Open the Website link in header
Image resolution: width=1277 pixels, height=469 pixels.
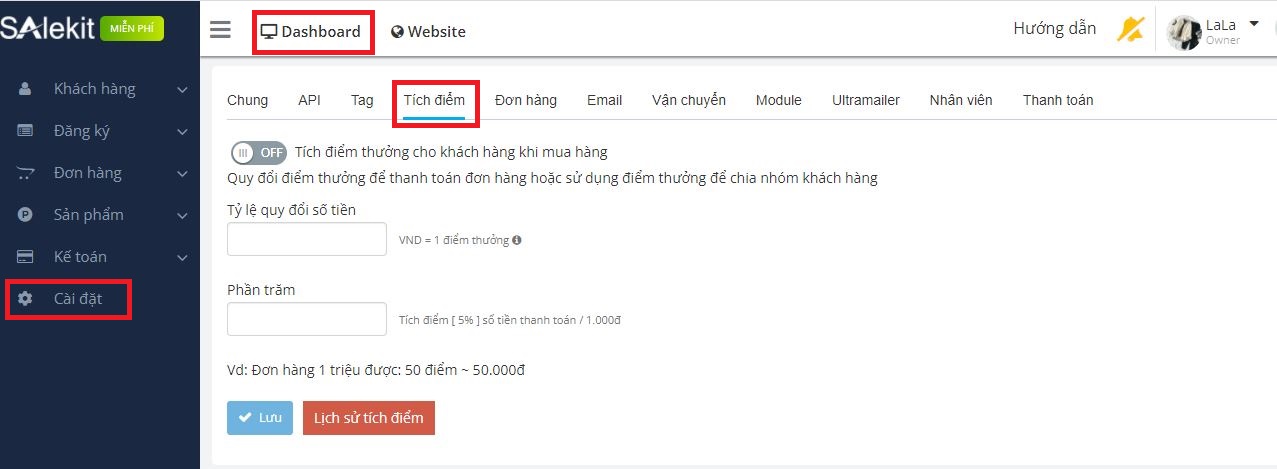pos(428,32)
